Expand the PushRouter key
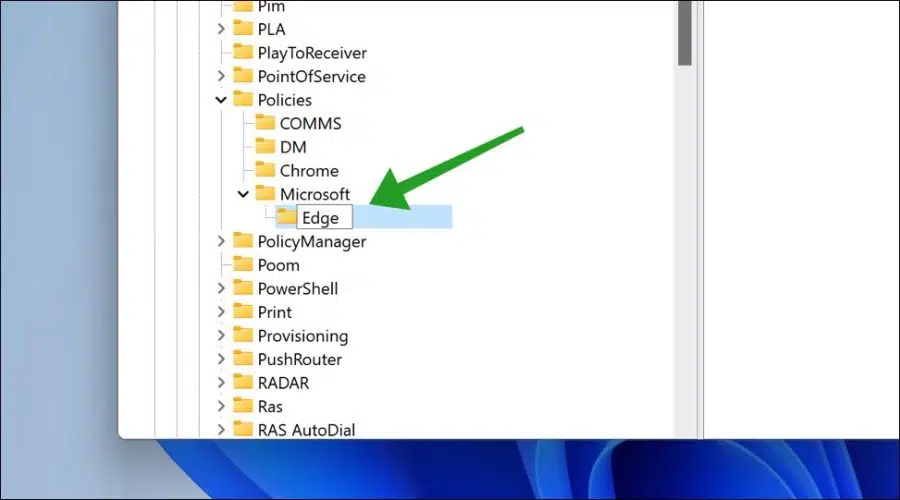The image size is (900, 500). click(x=221, y=359)
